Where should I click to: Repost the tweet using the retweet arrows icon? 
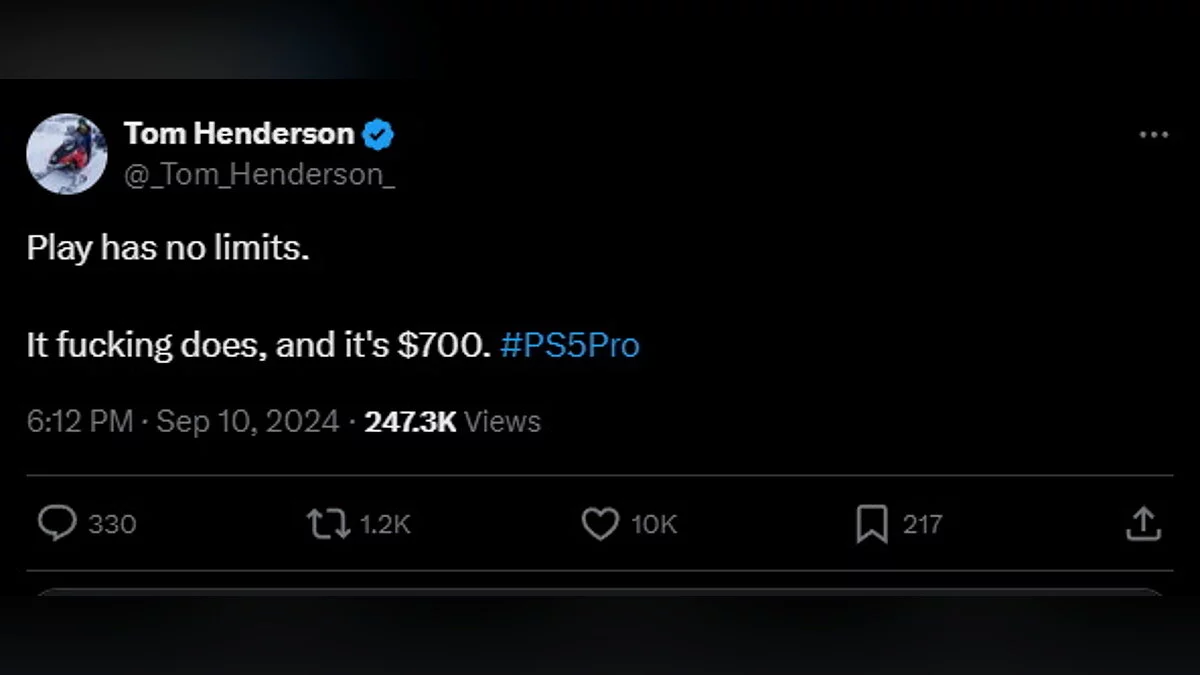coord(328,524)
